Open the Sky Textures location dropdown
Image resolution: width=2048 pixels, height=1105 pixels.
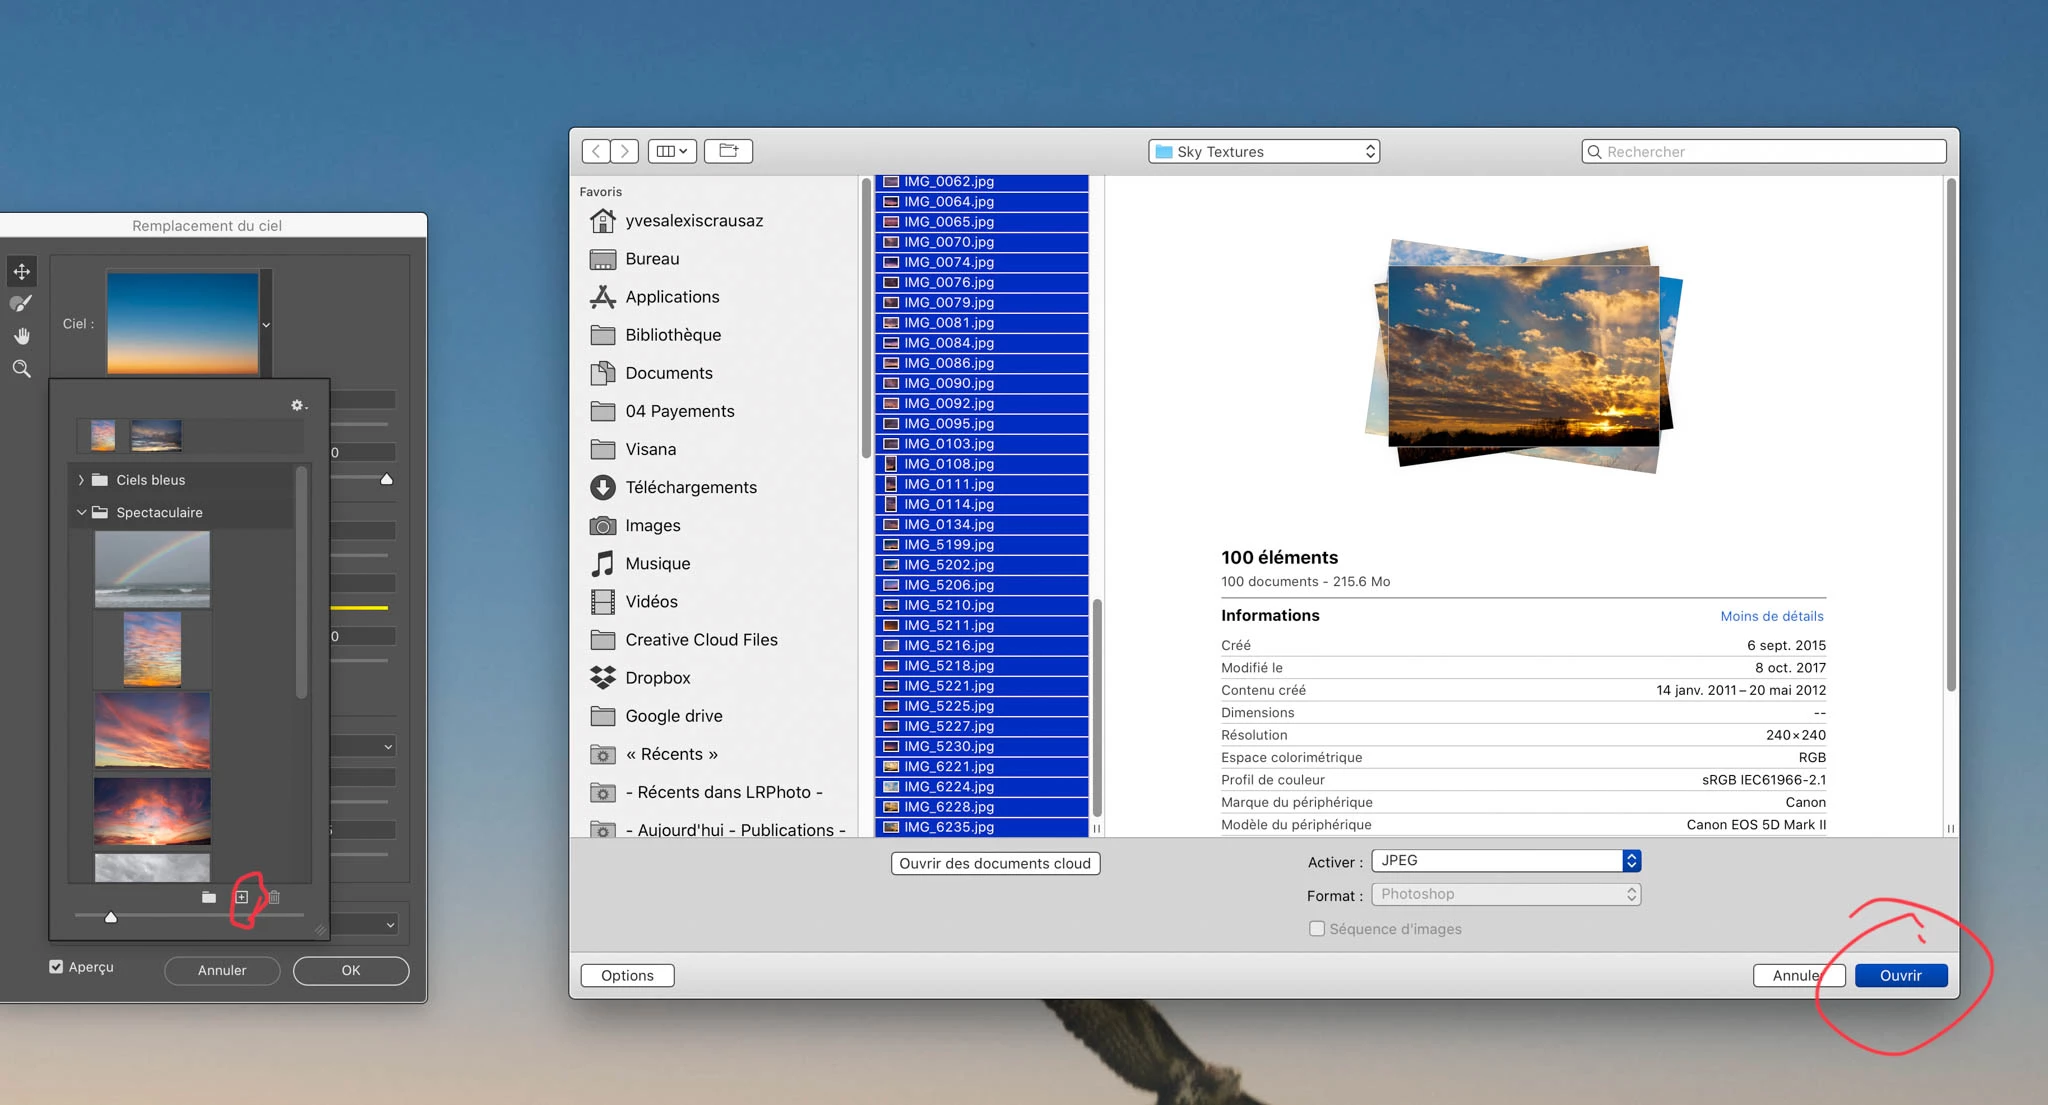[1264, 151]
